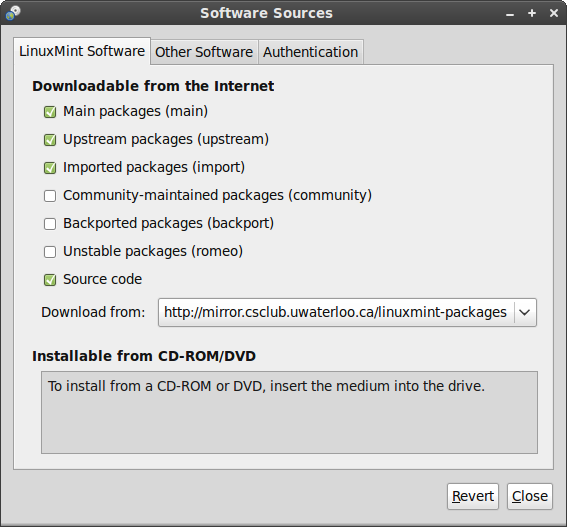
Task: Disable Upstream packages (upstream)
Action: coord(50,140)
